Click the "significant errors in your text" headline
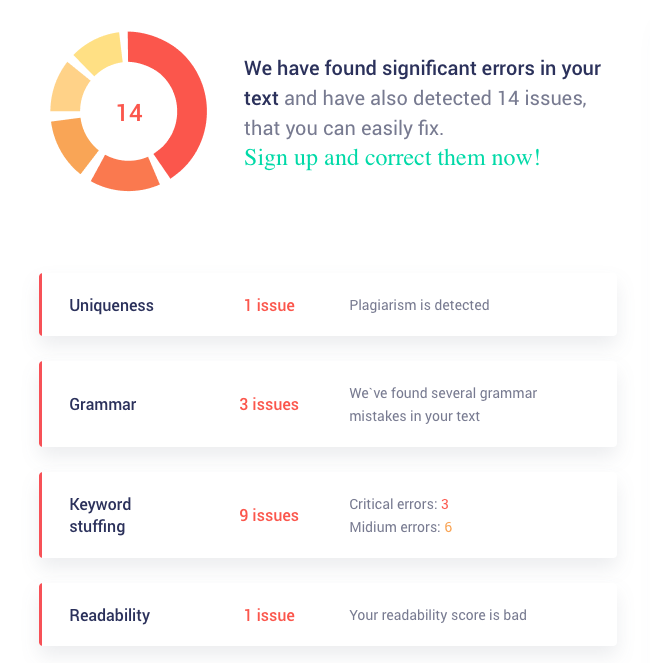This screenshot has width=650, height=663. point(422,70)
